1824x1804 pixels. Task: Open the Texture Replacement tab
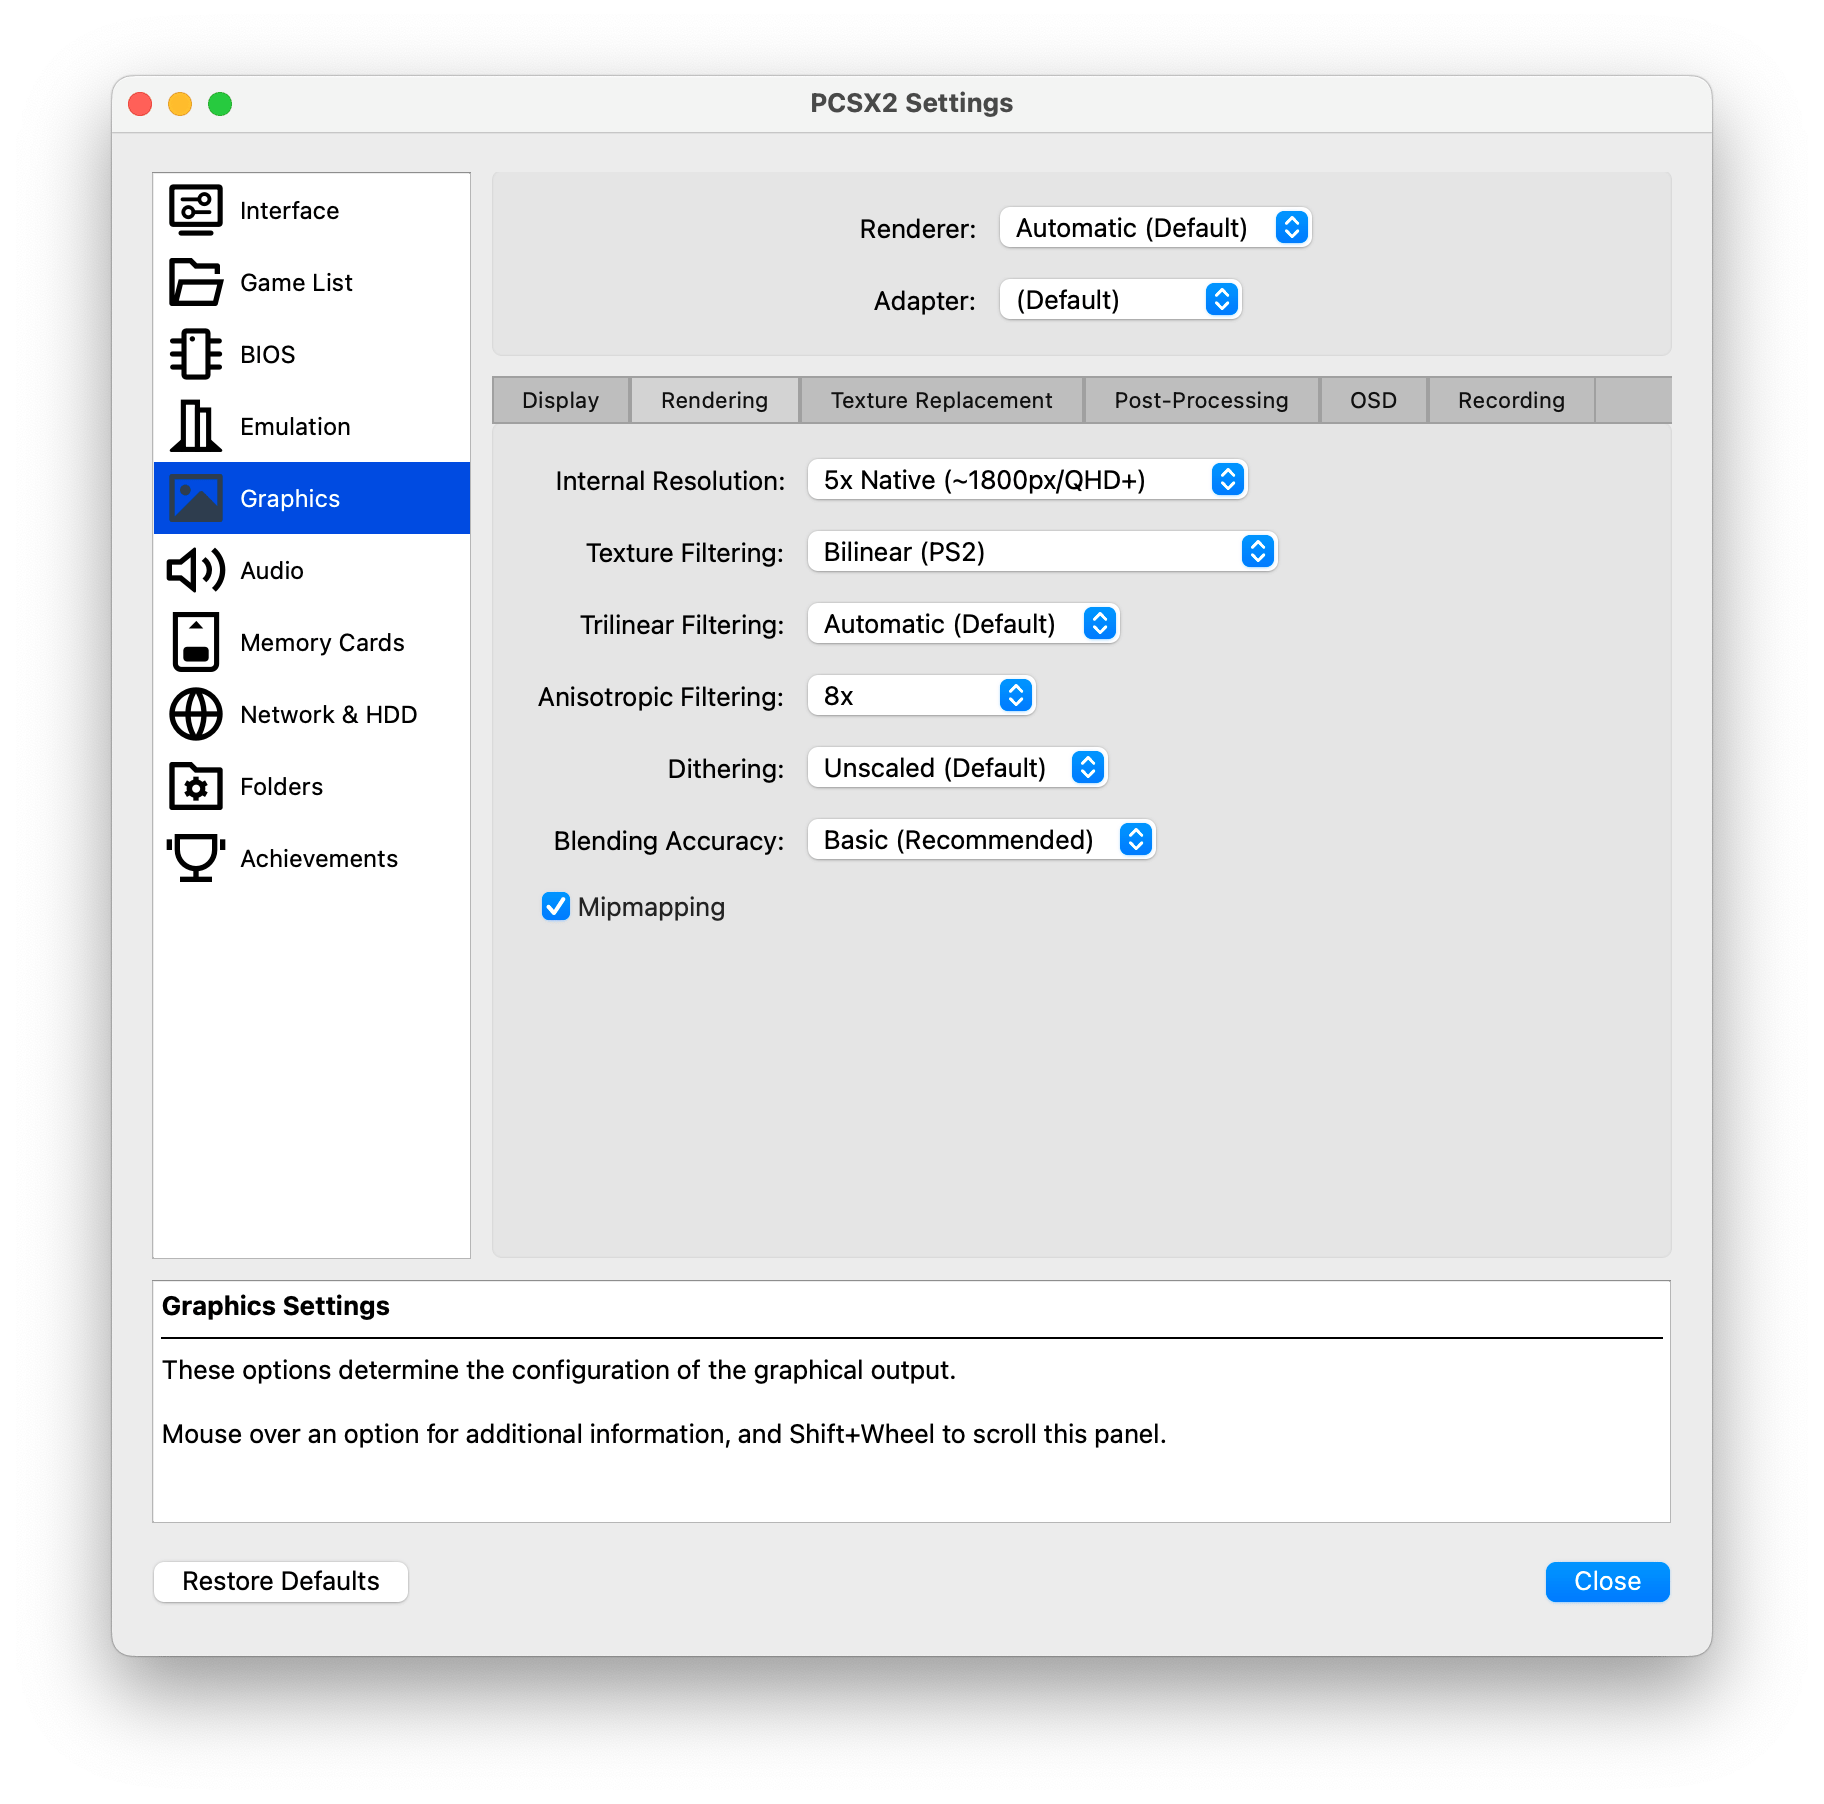[x=942, y=400]
